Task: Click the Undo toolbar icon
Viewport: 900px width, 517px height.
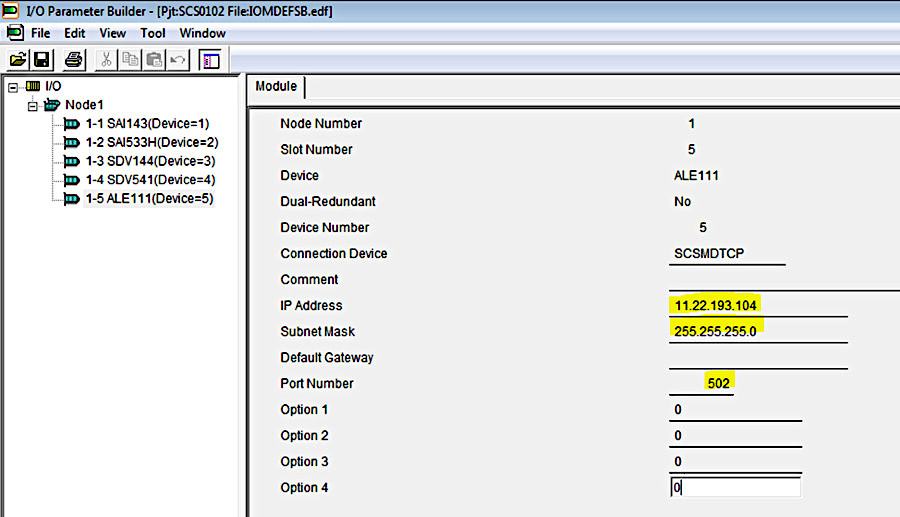Action: (177, 59)
